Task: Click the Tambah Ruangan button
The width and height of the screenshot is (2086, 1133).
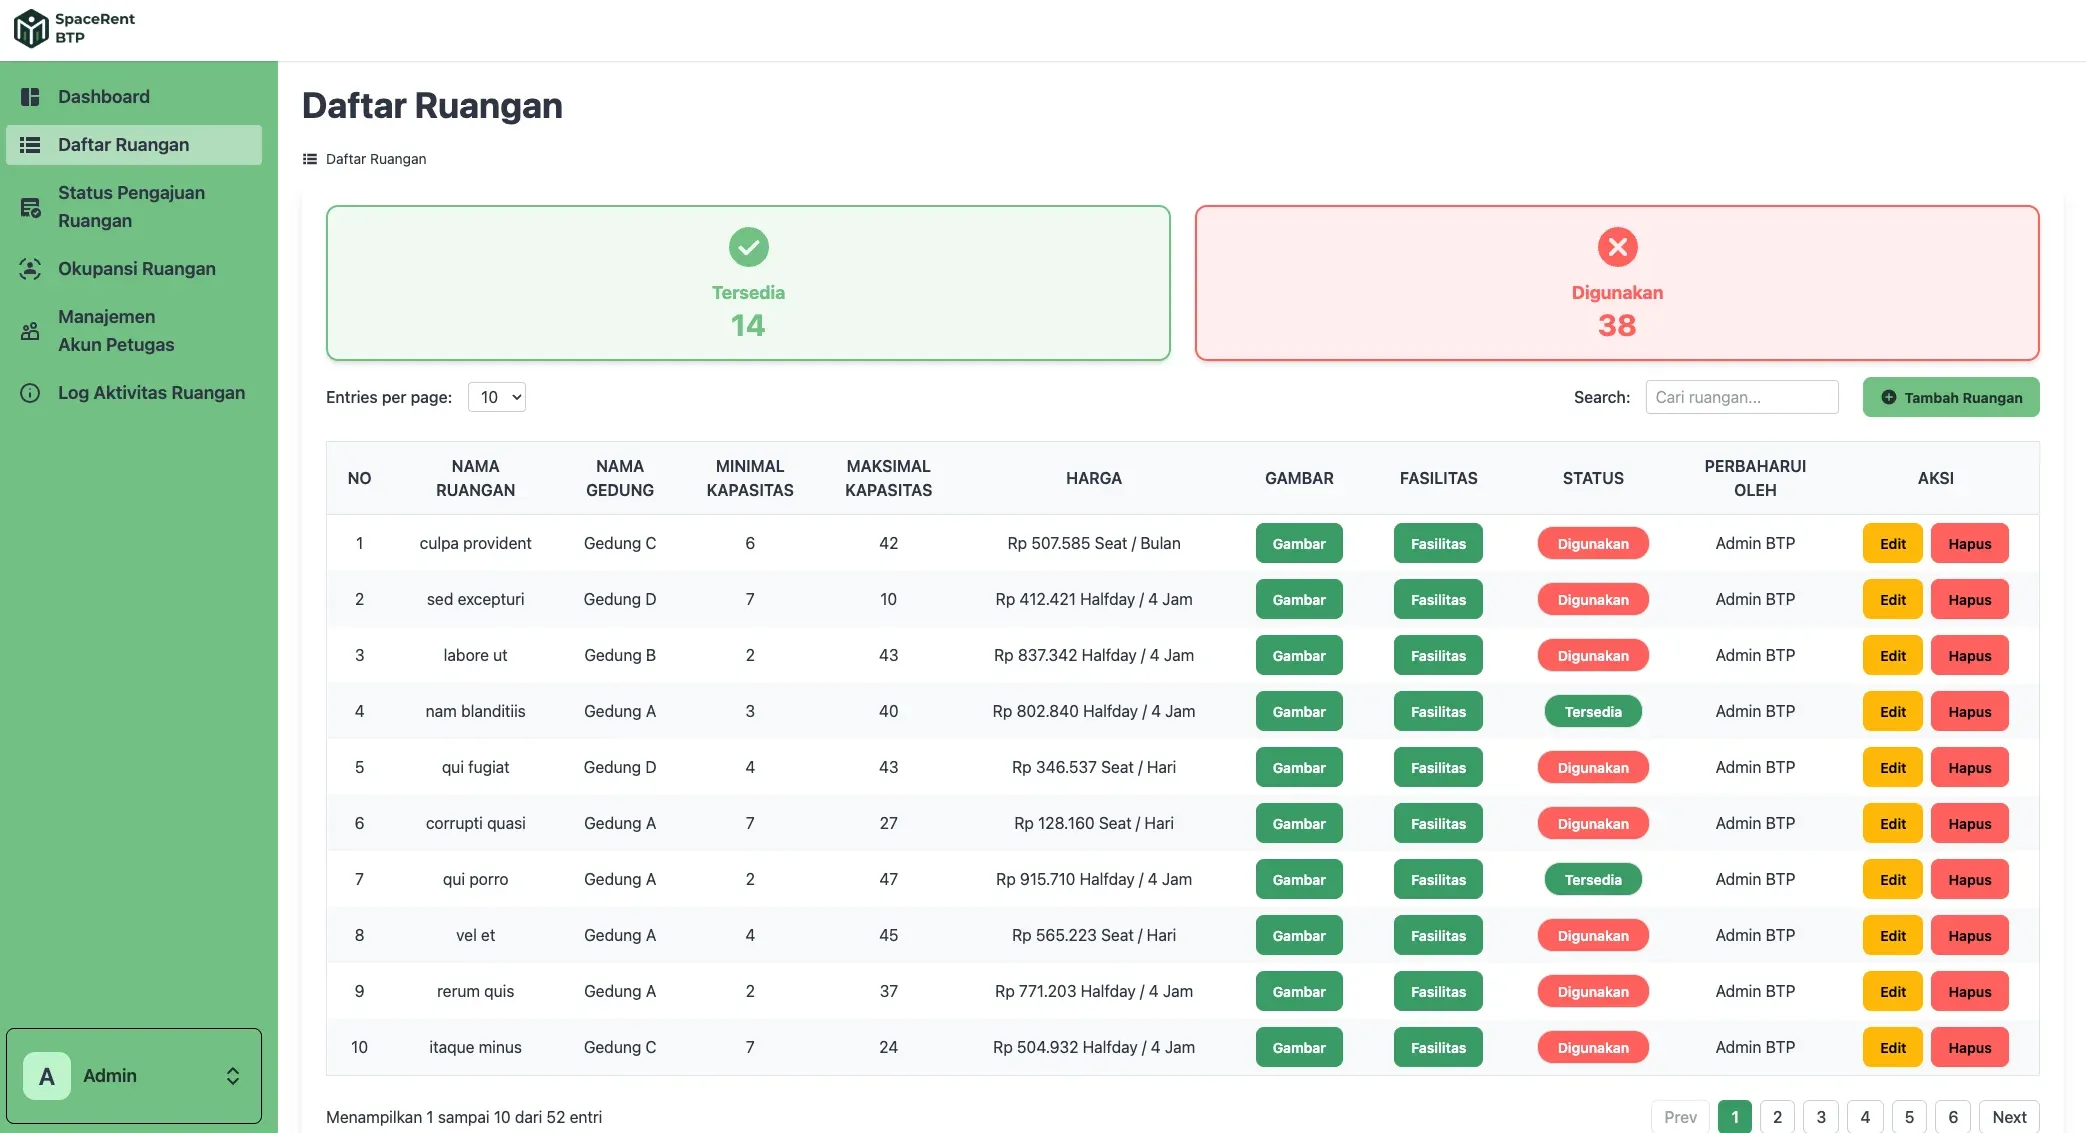Action: 1951,397
